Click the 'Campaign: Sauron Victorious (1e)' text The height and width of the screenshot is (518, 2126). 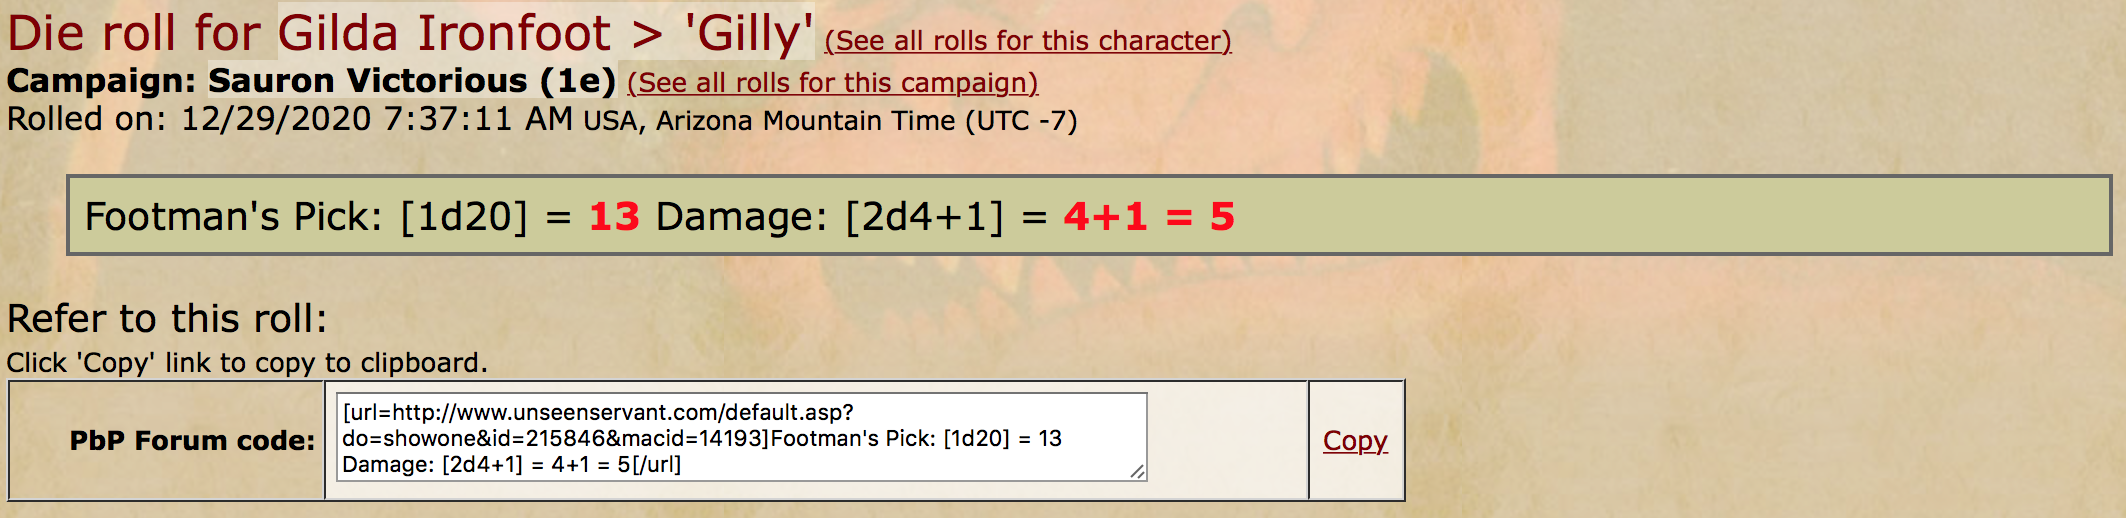point(311,81)
